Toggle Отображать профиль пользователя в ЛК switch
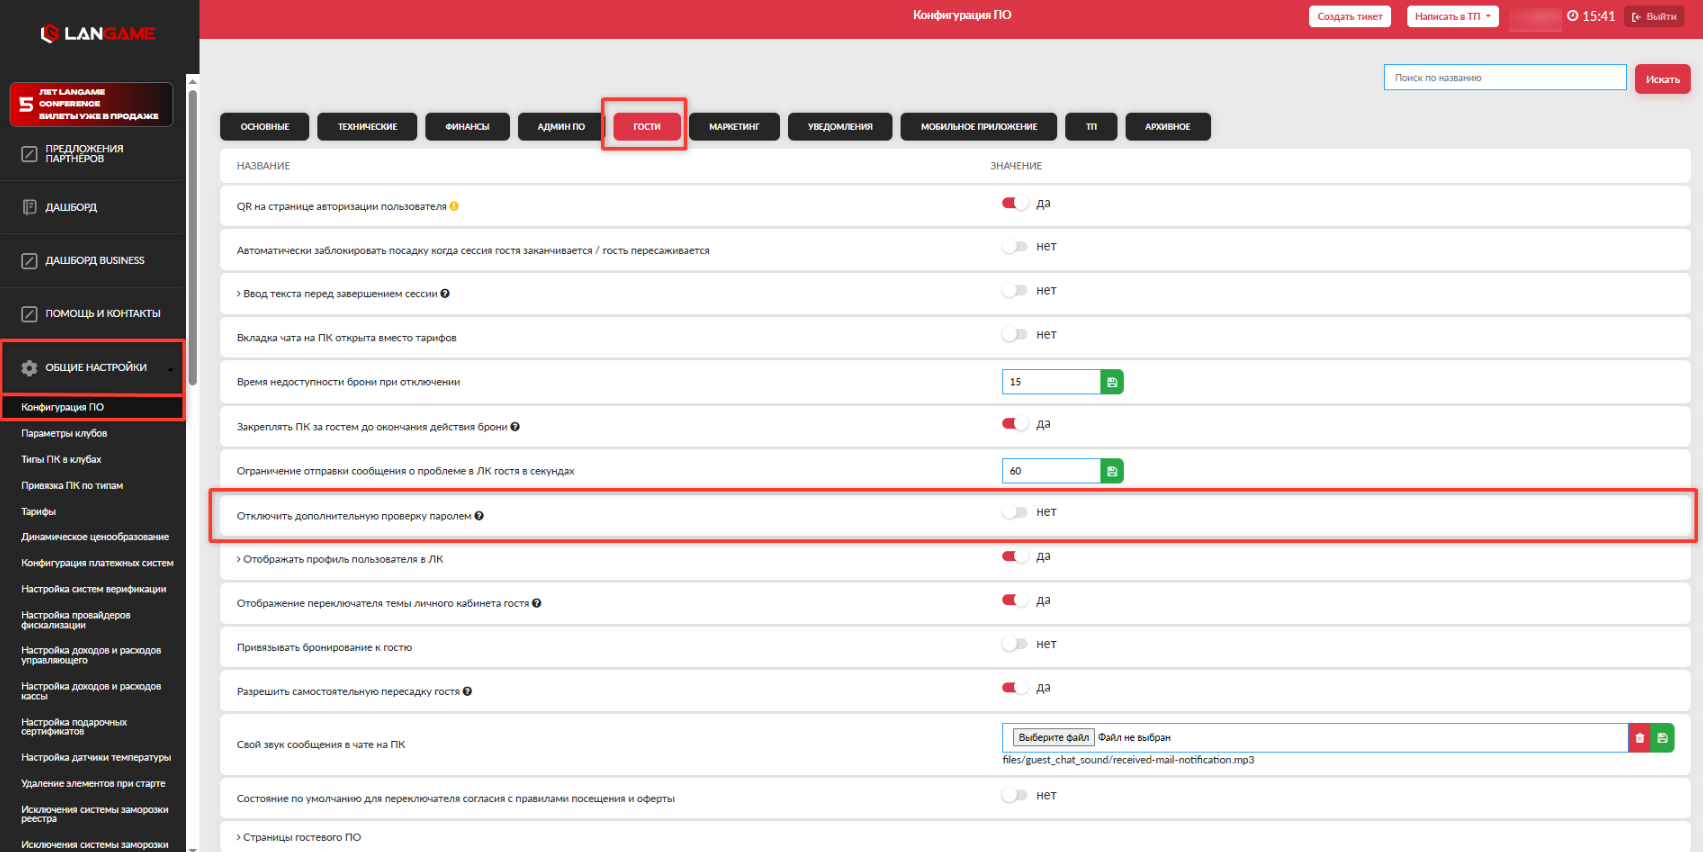1703x852 pixels. point(1015,556)
